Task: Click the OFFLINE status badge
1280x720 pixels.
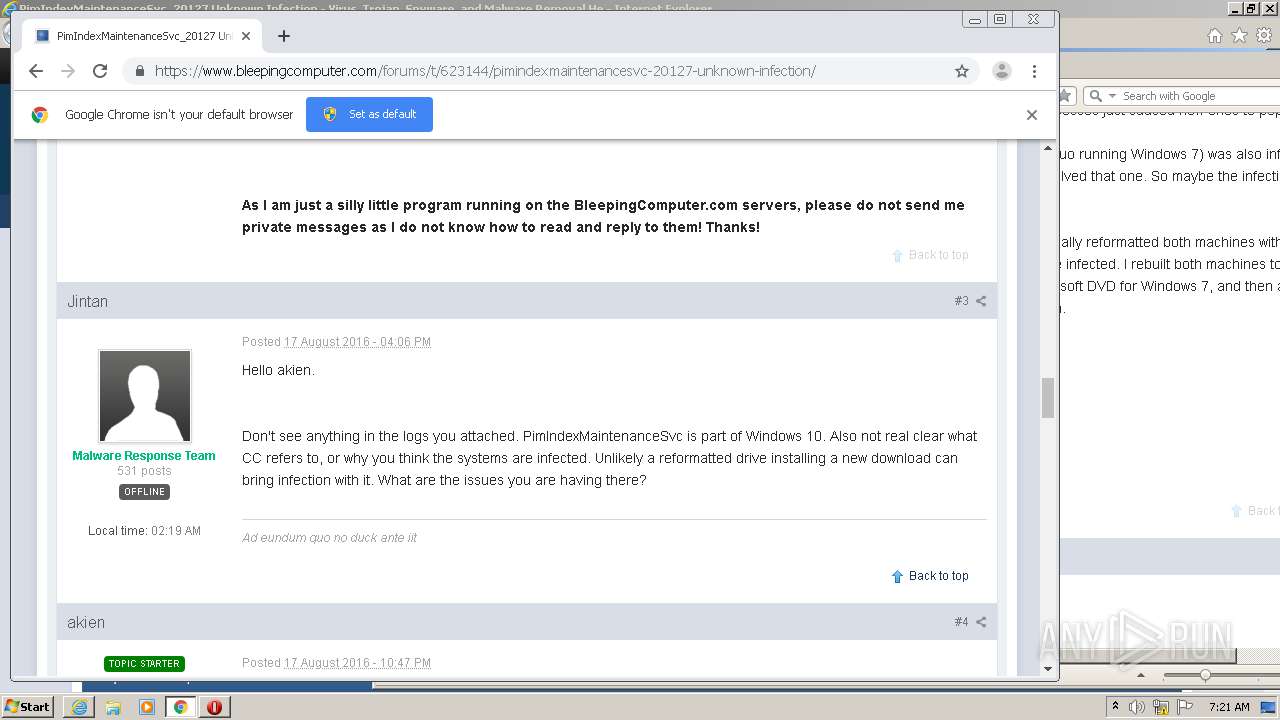Action: click(x=144, y=492)
